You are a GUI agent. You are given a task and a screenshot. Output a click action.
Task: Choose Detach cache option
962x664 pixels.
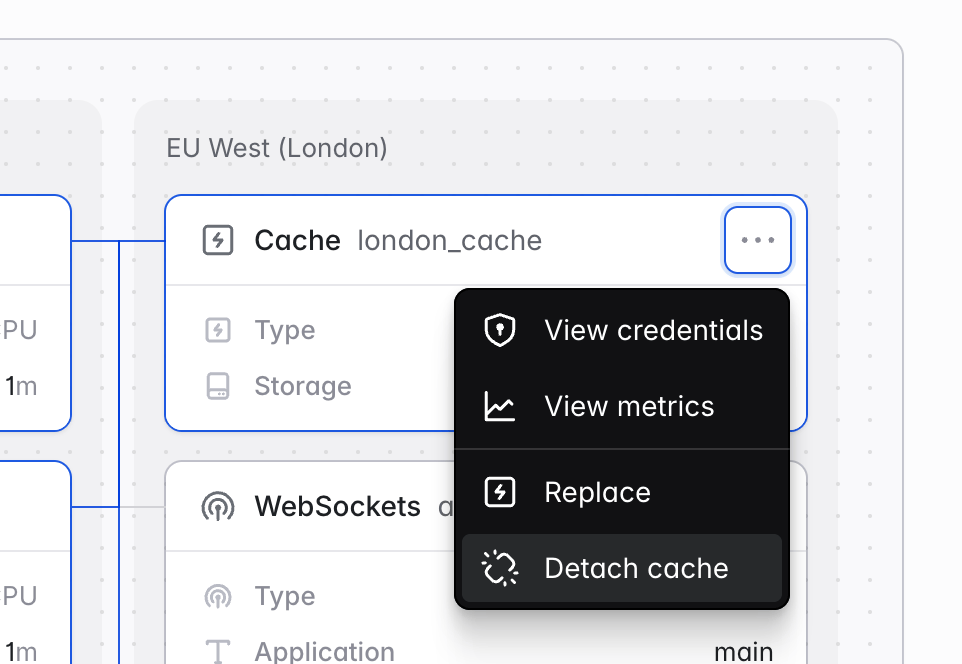pos(621,568)
